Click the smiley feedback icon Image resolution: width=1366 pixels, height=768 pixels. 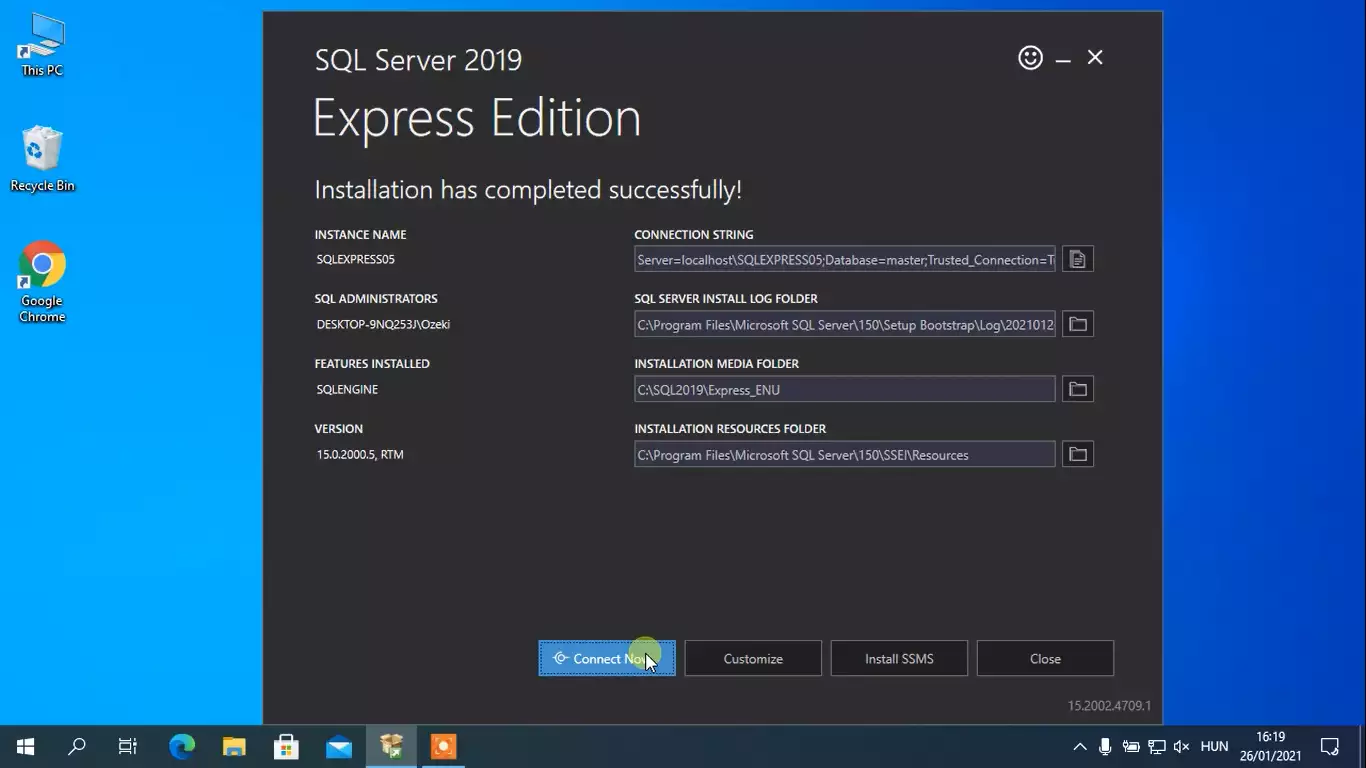tap(1030, 58)
